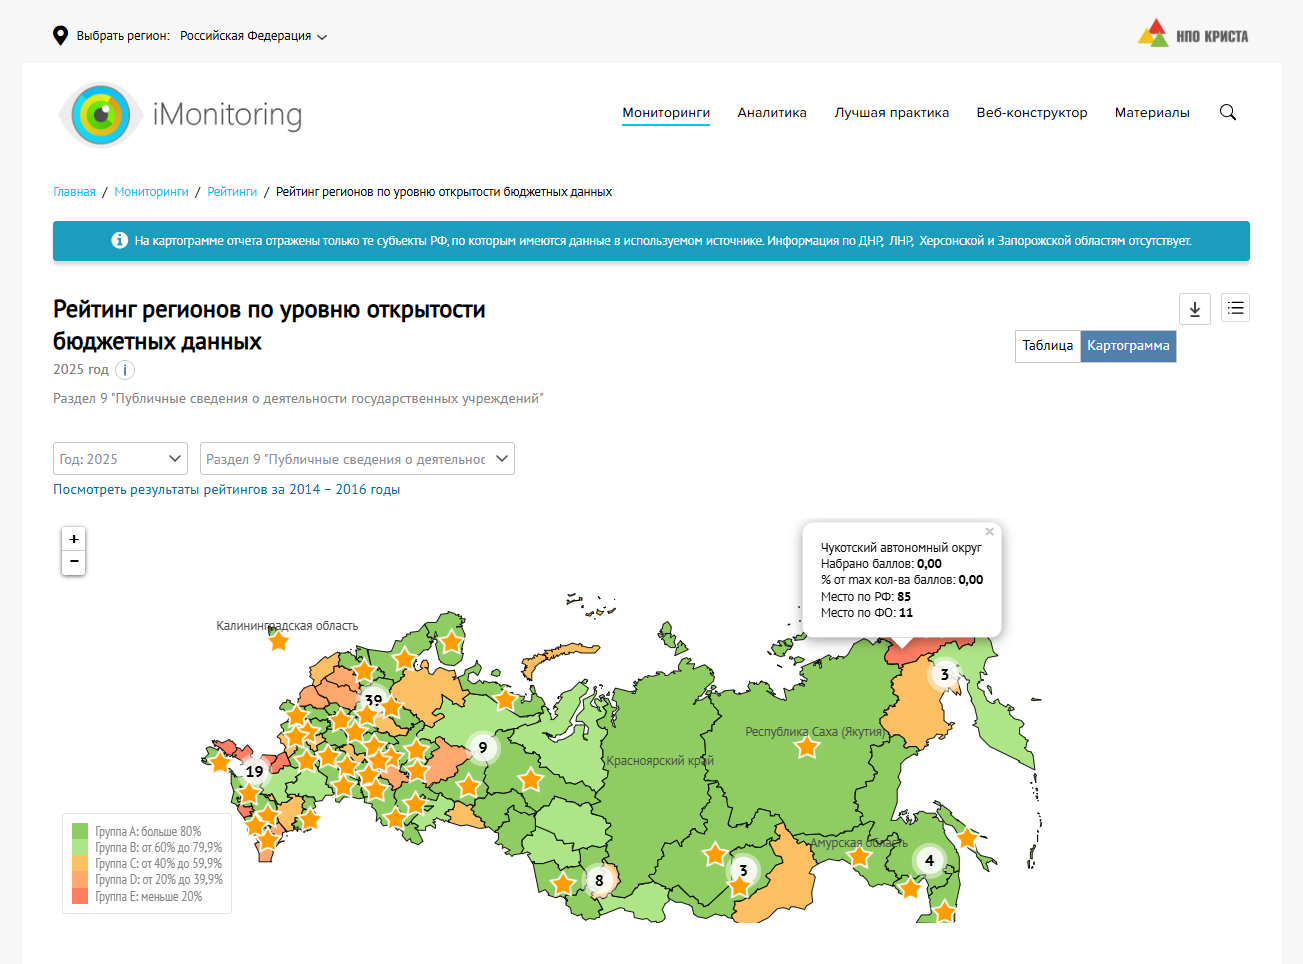This screenshot has width=1303, height=964.
Task: Open results for 2014 – 2016 ratings link
Action: coord(226,490)
